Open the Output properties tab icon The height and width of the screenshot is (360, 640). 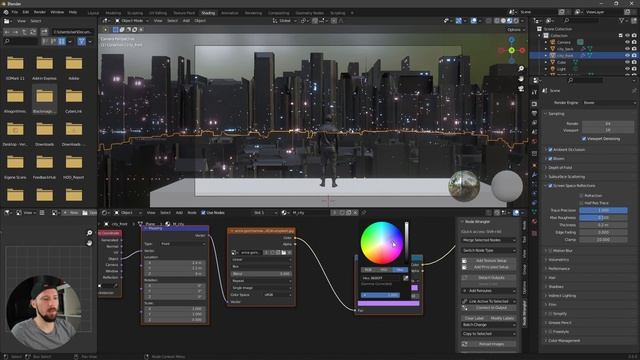click(x=534, y=113)
